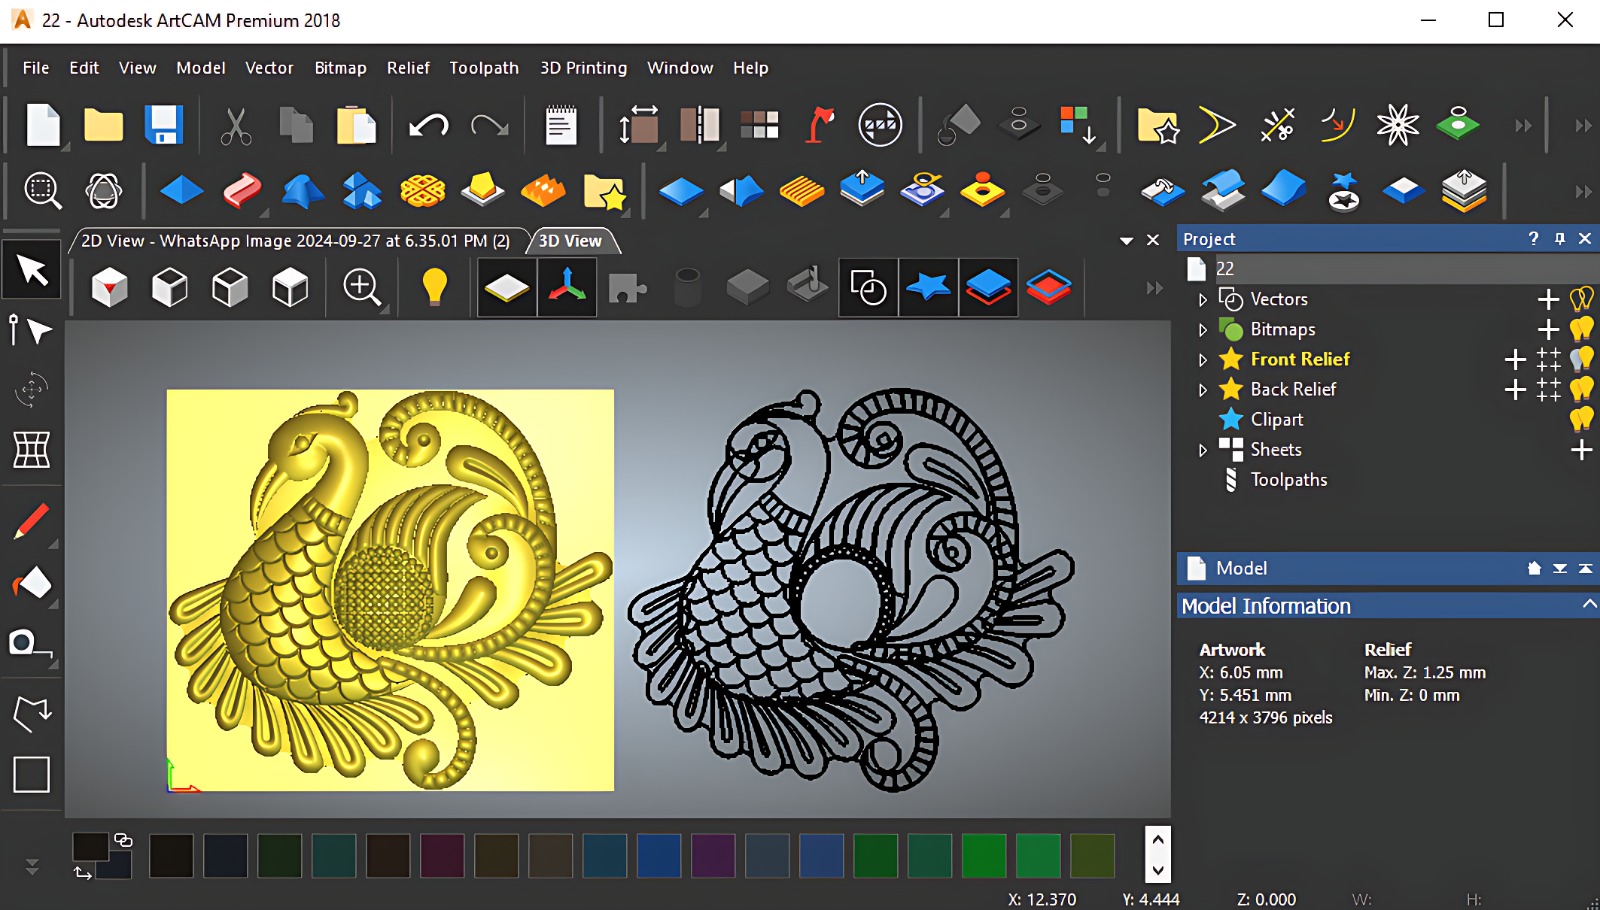The image size is (1600, 910).
Task: Expand the Front Relief tree node
Action: tap(1203, 359)
